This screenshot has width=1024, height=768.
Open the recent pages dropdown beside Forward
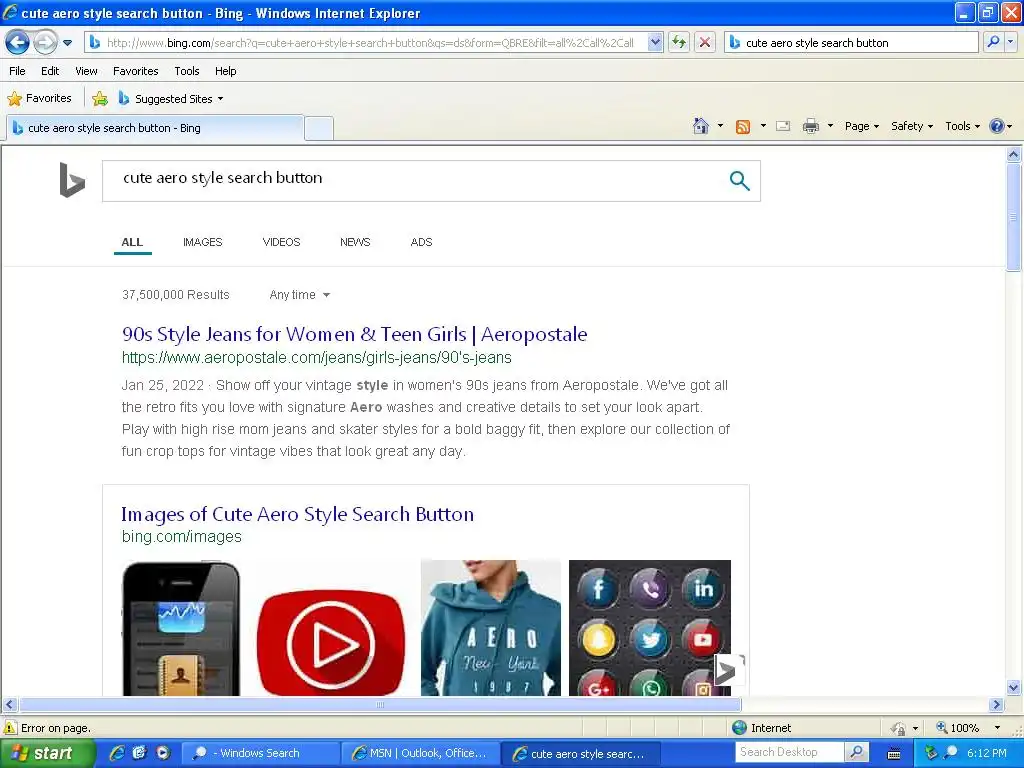(x=67, y=43)
